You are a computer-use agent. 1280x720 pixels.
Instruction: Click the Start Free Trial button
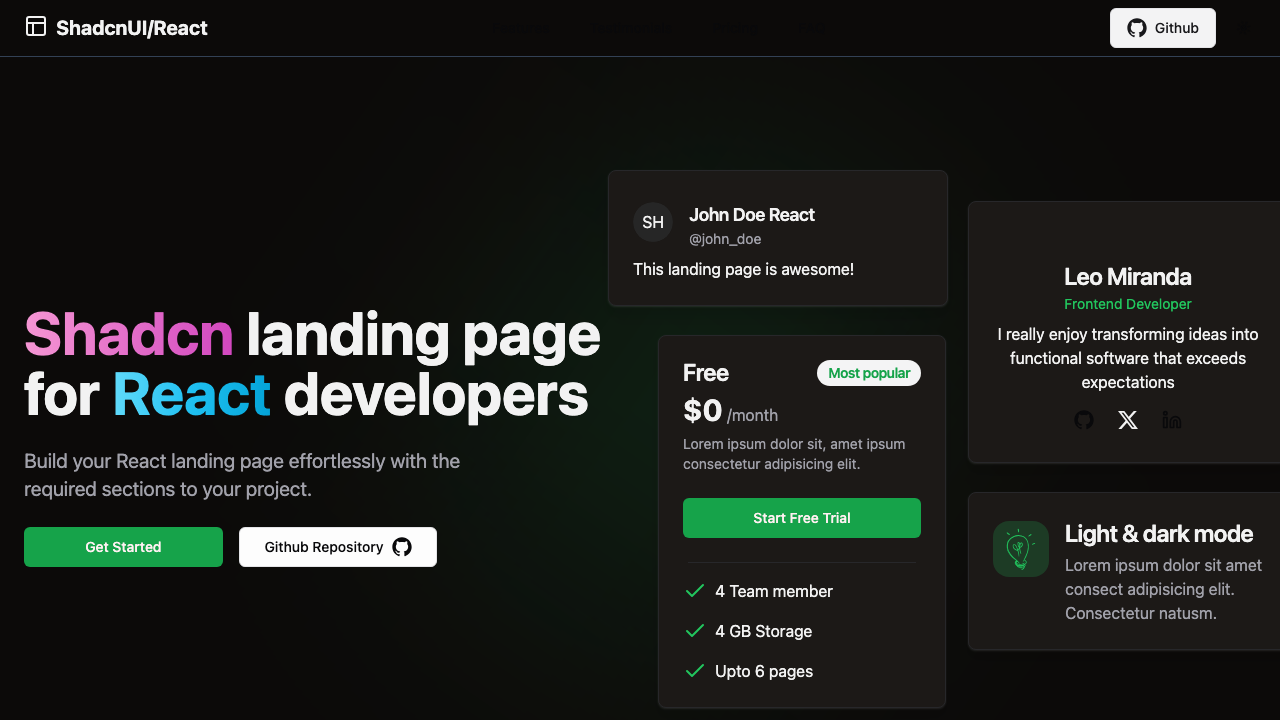801,517
